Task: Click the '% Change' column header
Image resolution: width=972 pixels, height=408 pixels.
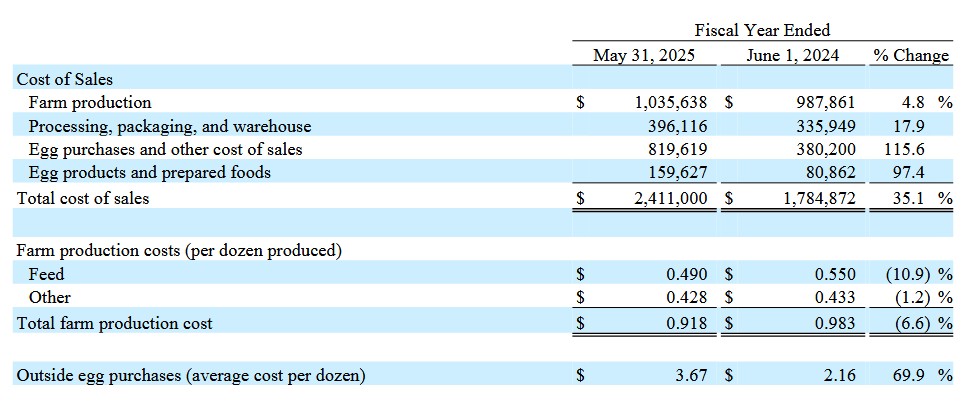Action: pos(910,55)
